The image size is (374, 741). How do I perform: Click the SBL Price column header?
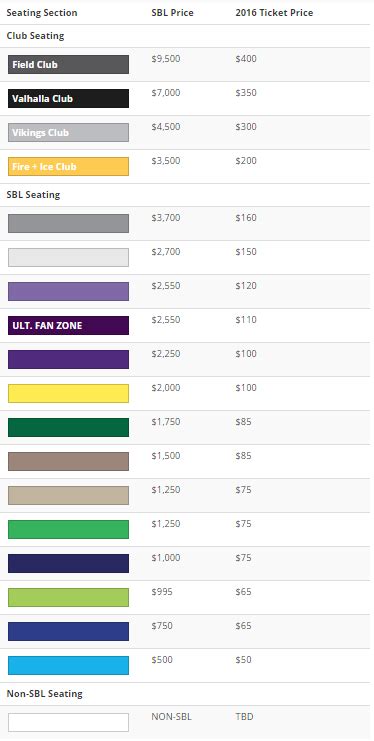tap(172, 13)
